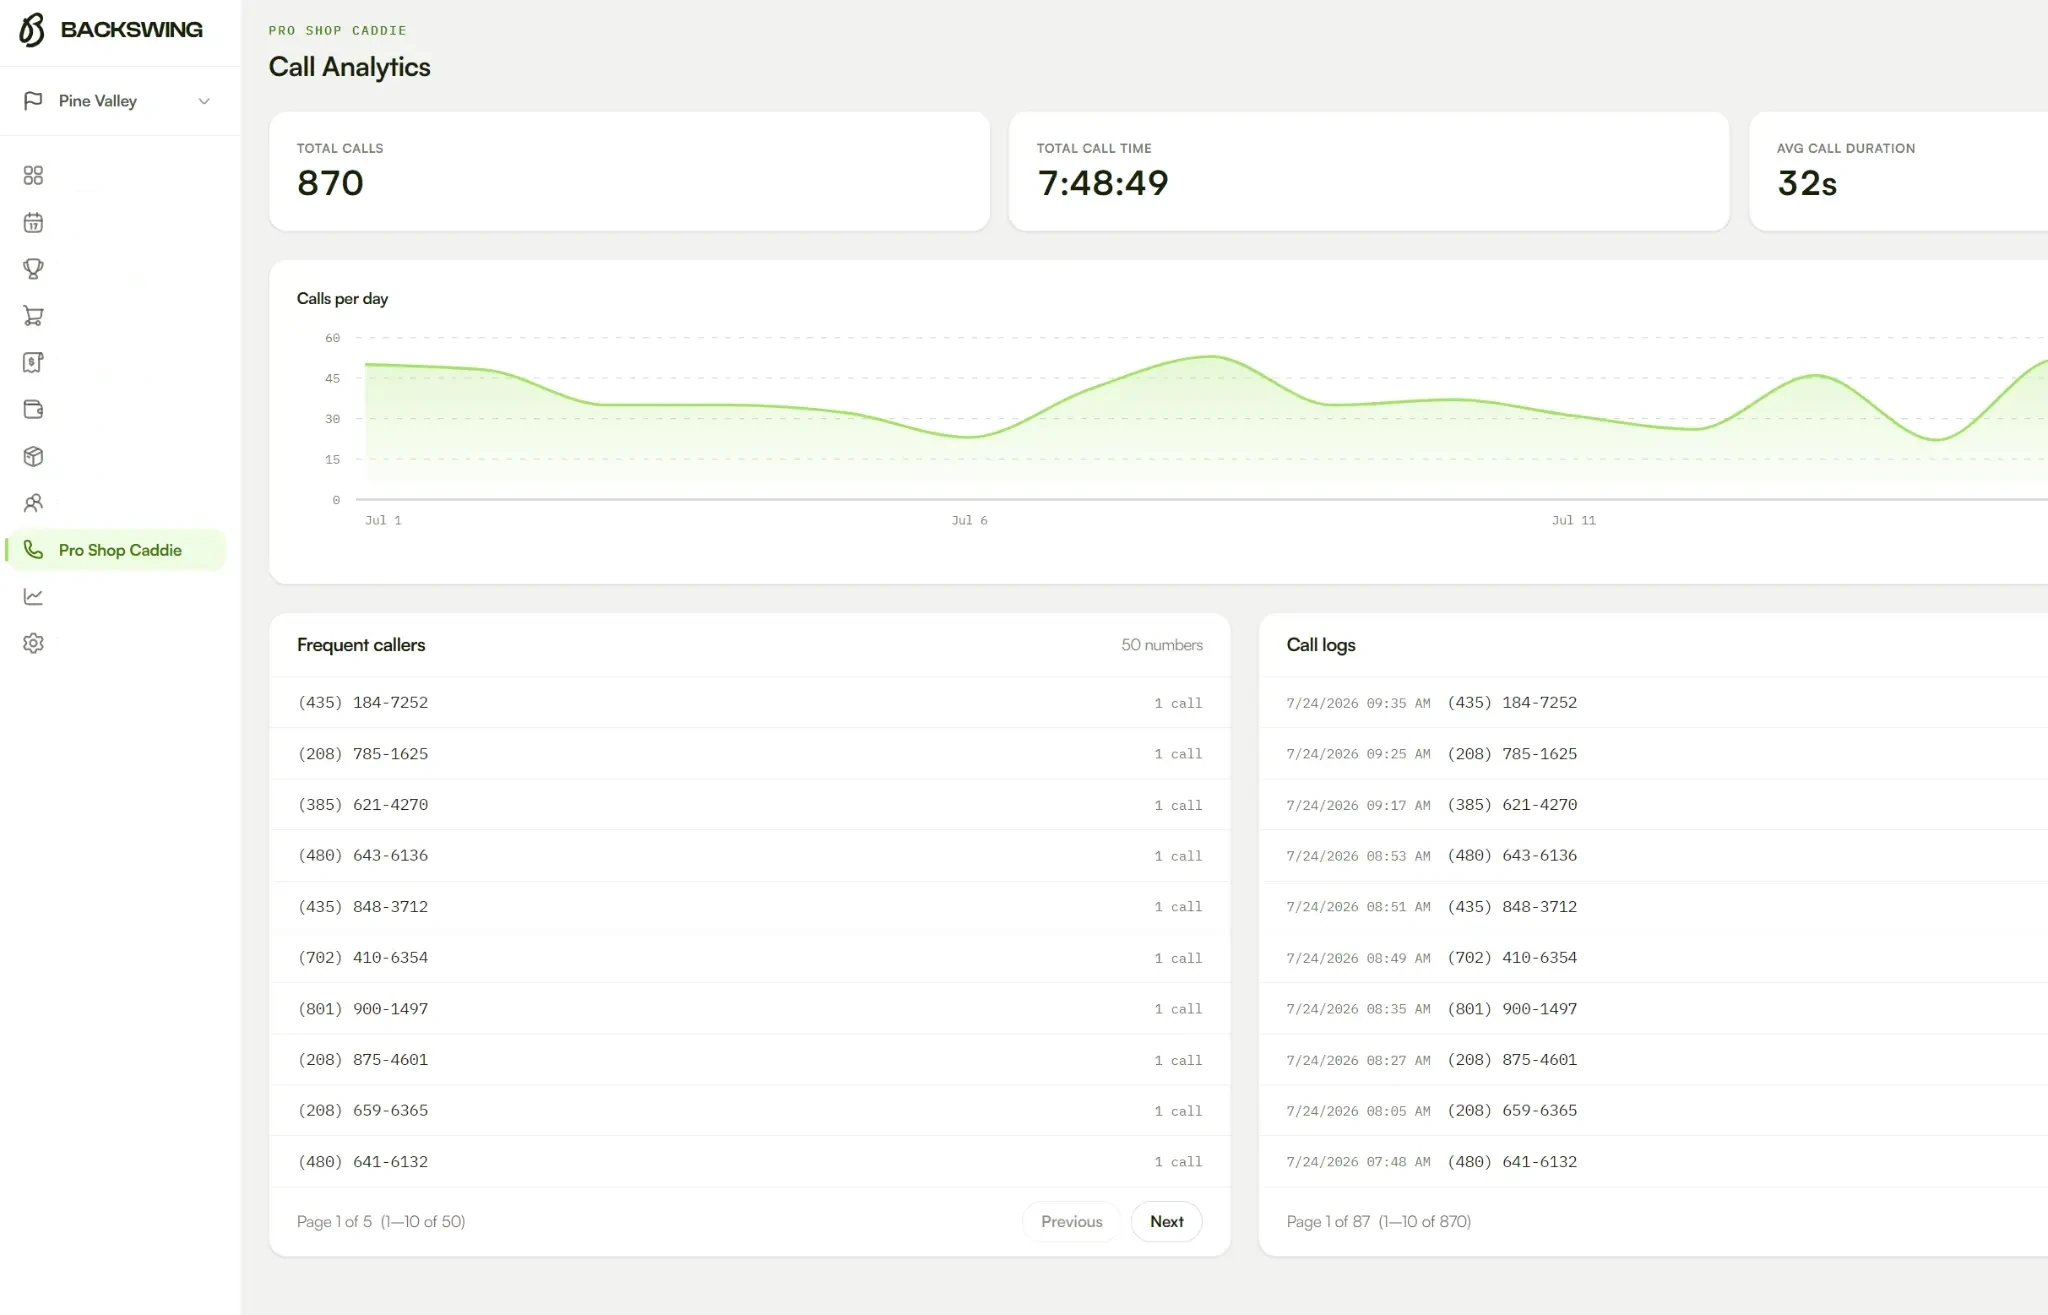
Task: Select frequent caller (208) 875-4601
Action: (750, 1060)
